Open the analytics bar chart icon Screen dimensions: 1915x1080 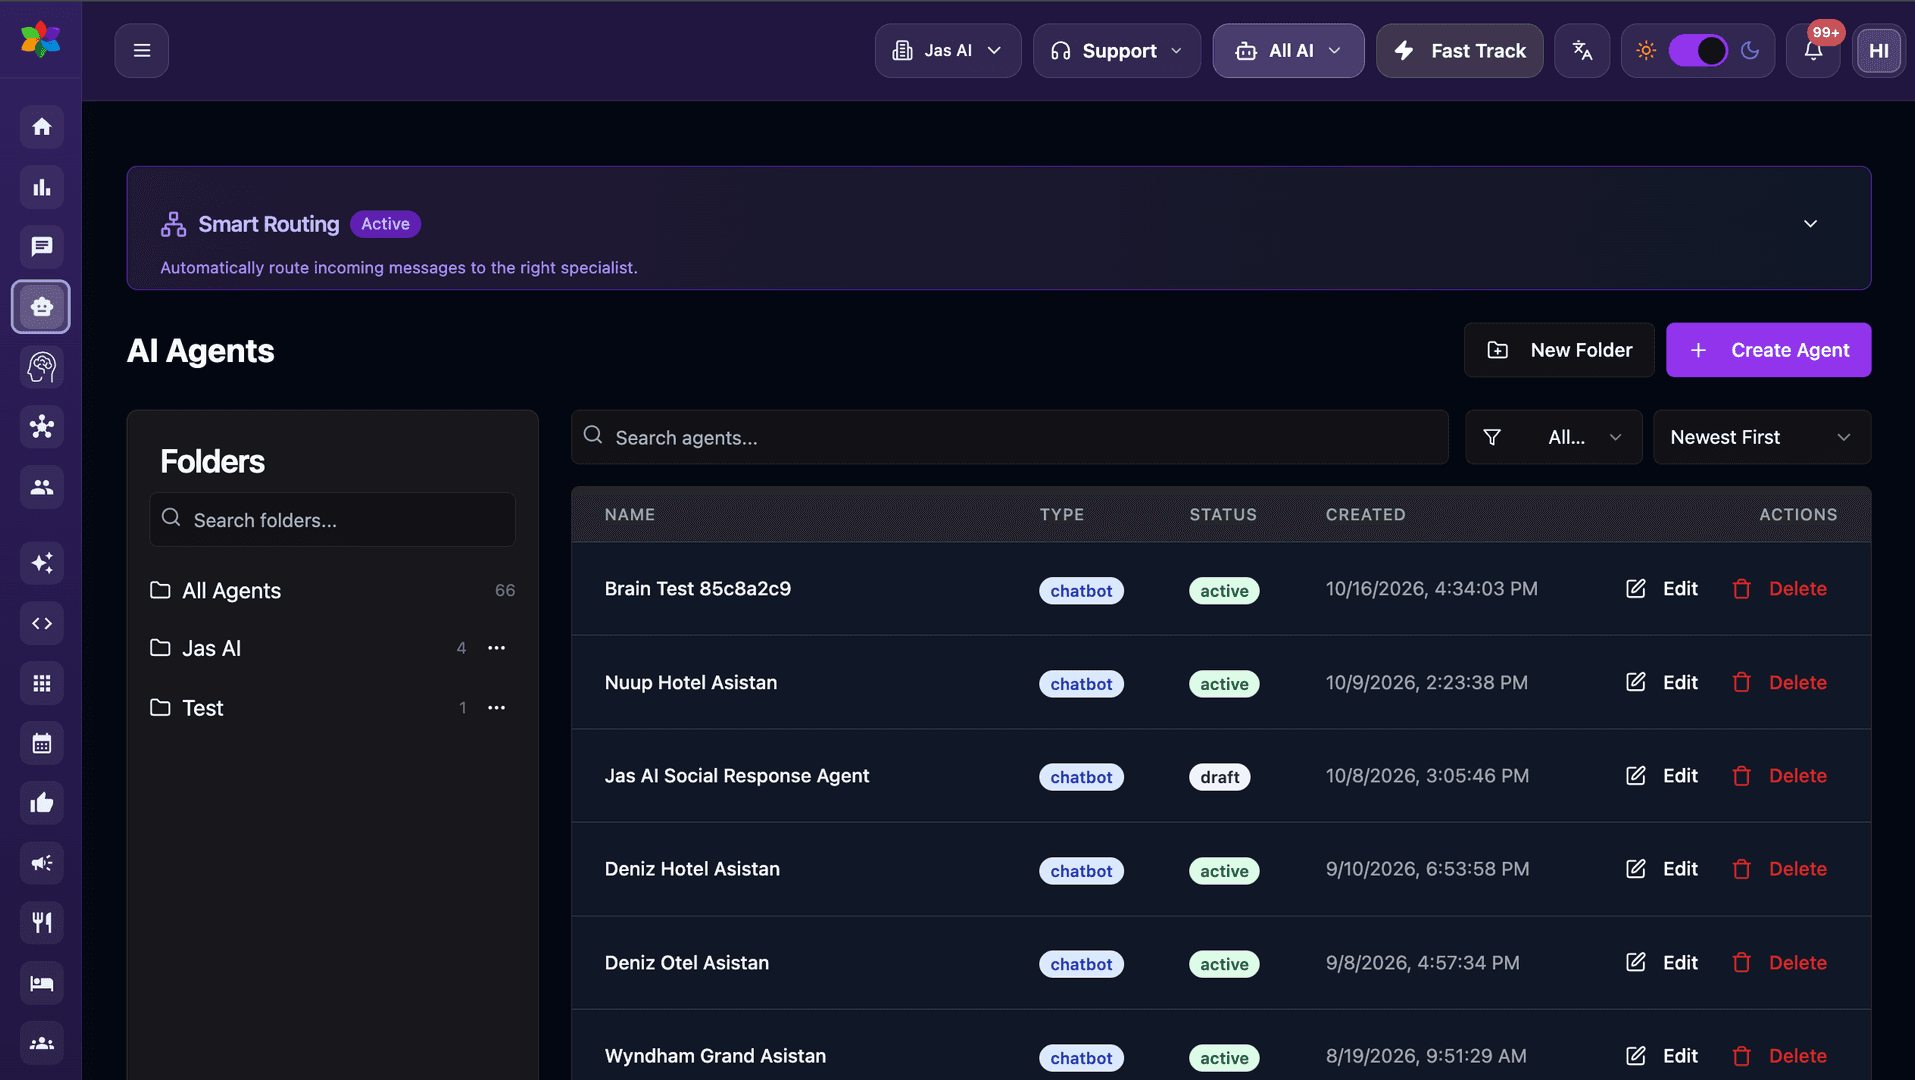41,187
